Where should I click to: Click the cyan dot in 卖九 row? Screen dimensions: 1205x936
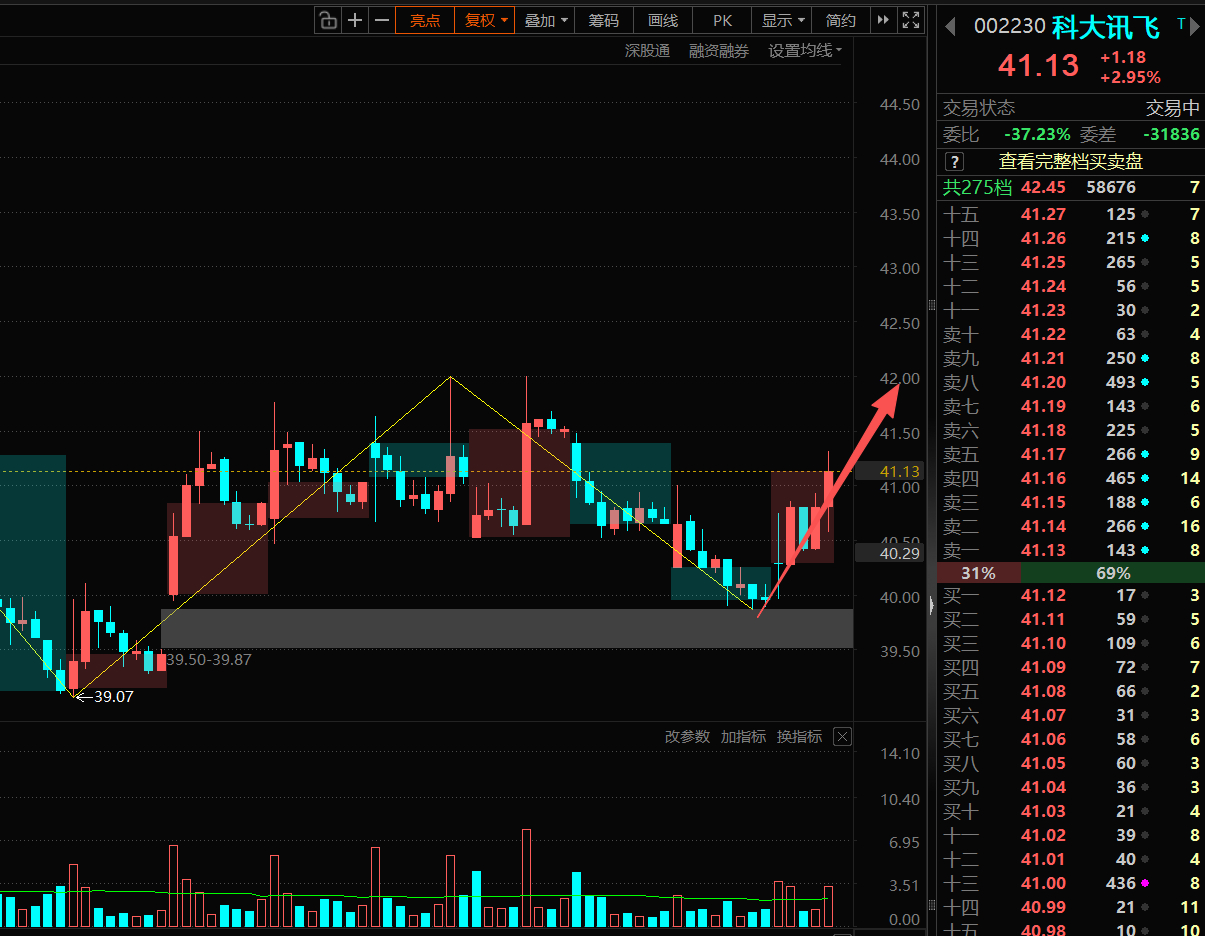click(1144, 358)
